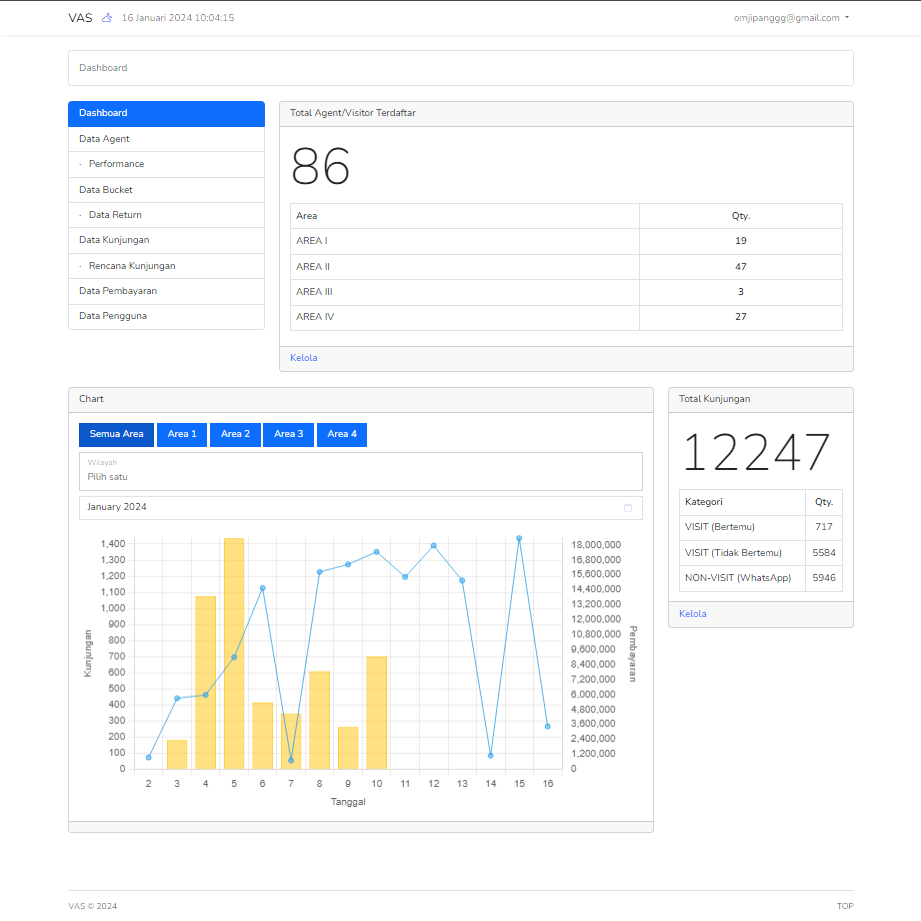The image size is (921, 921).
Task: Open the Data Bucket menu item
Action: pos(106,190)
